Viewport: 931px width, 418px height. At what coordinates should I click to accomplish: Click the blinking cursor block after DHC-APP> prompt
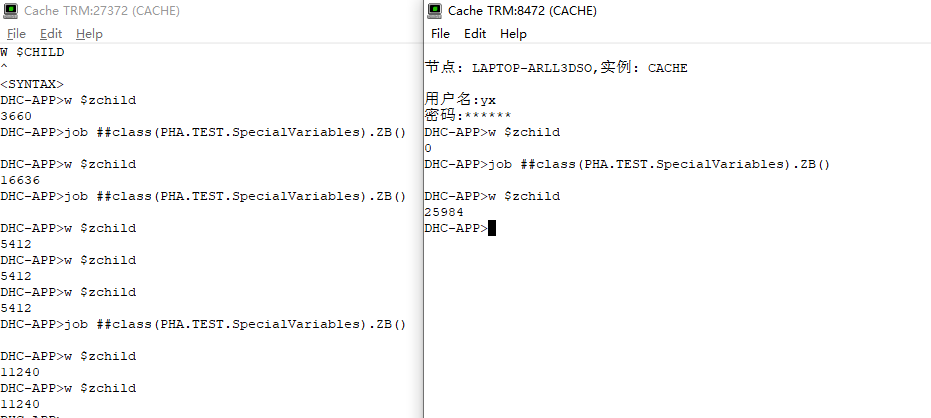point(492,228)
